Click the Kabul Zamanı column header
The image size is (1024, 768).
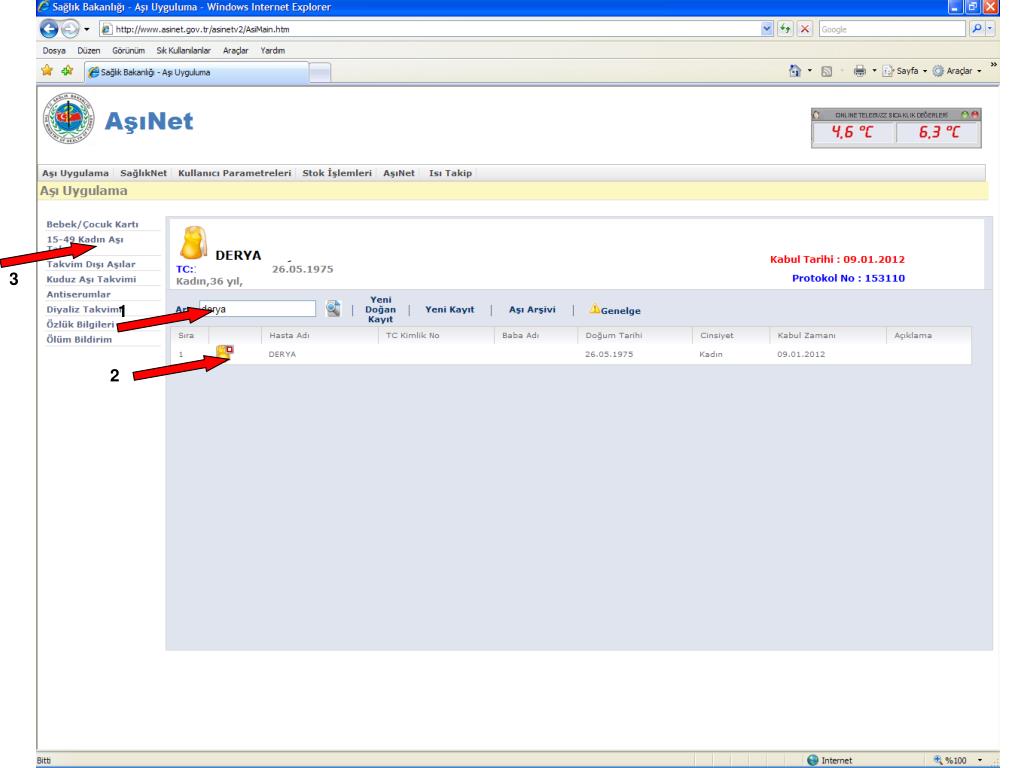pos(807,335)
